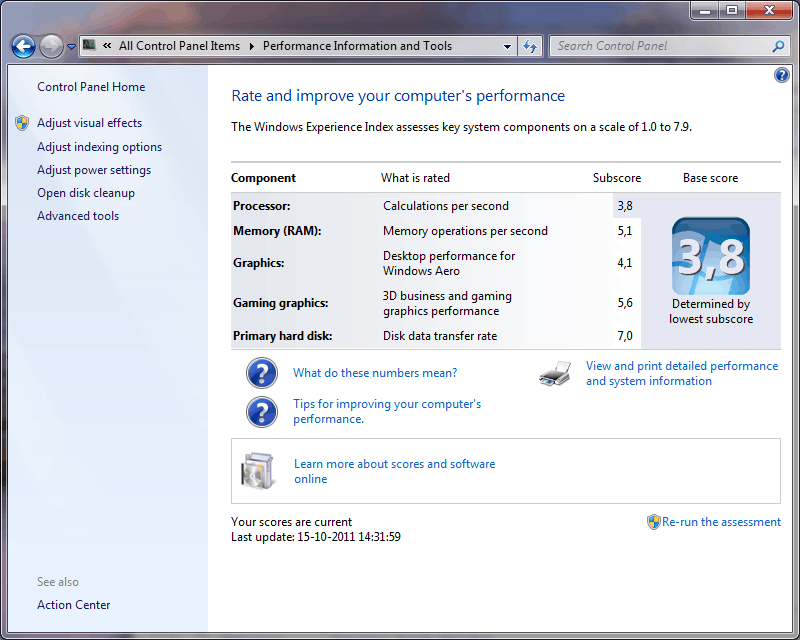
Task: View and print detailed performance information
Action: pyautogui.click(x=682, y=374)
